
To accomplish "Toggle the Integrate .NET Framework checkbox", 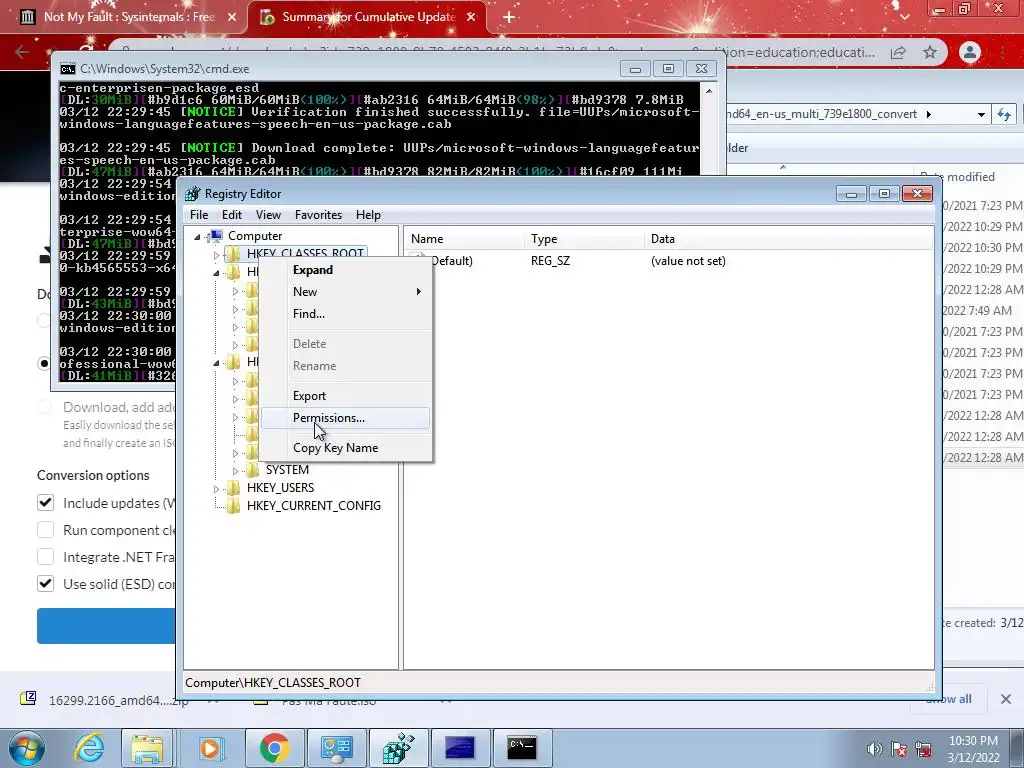I will click(45, 557).
